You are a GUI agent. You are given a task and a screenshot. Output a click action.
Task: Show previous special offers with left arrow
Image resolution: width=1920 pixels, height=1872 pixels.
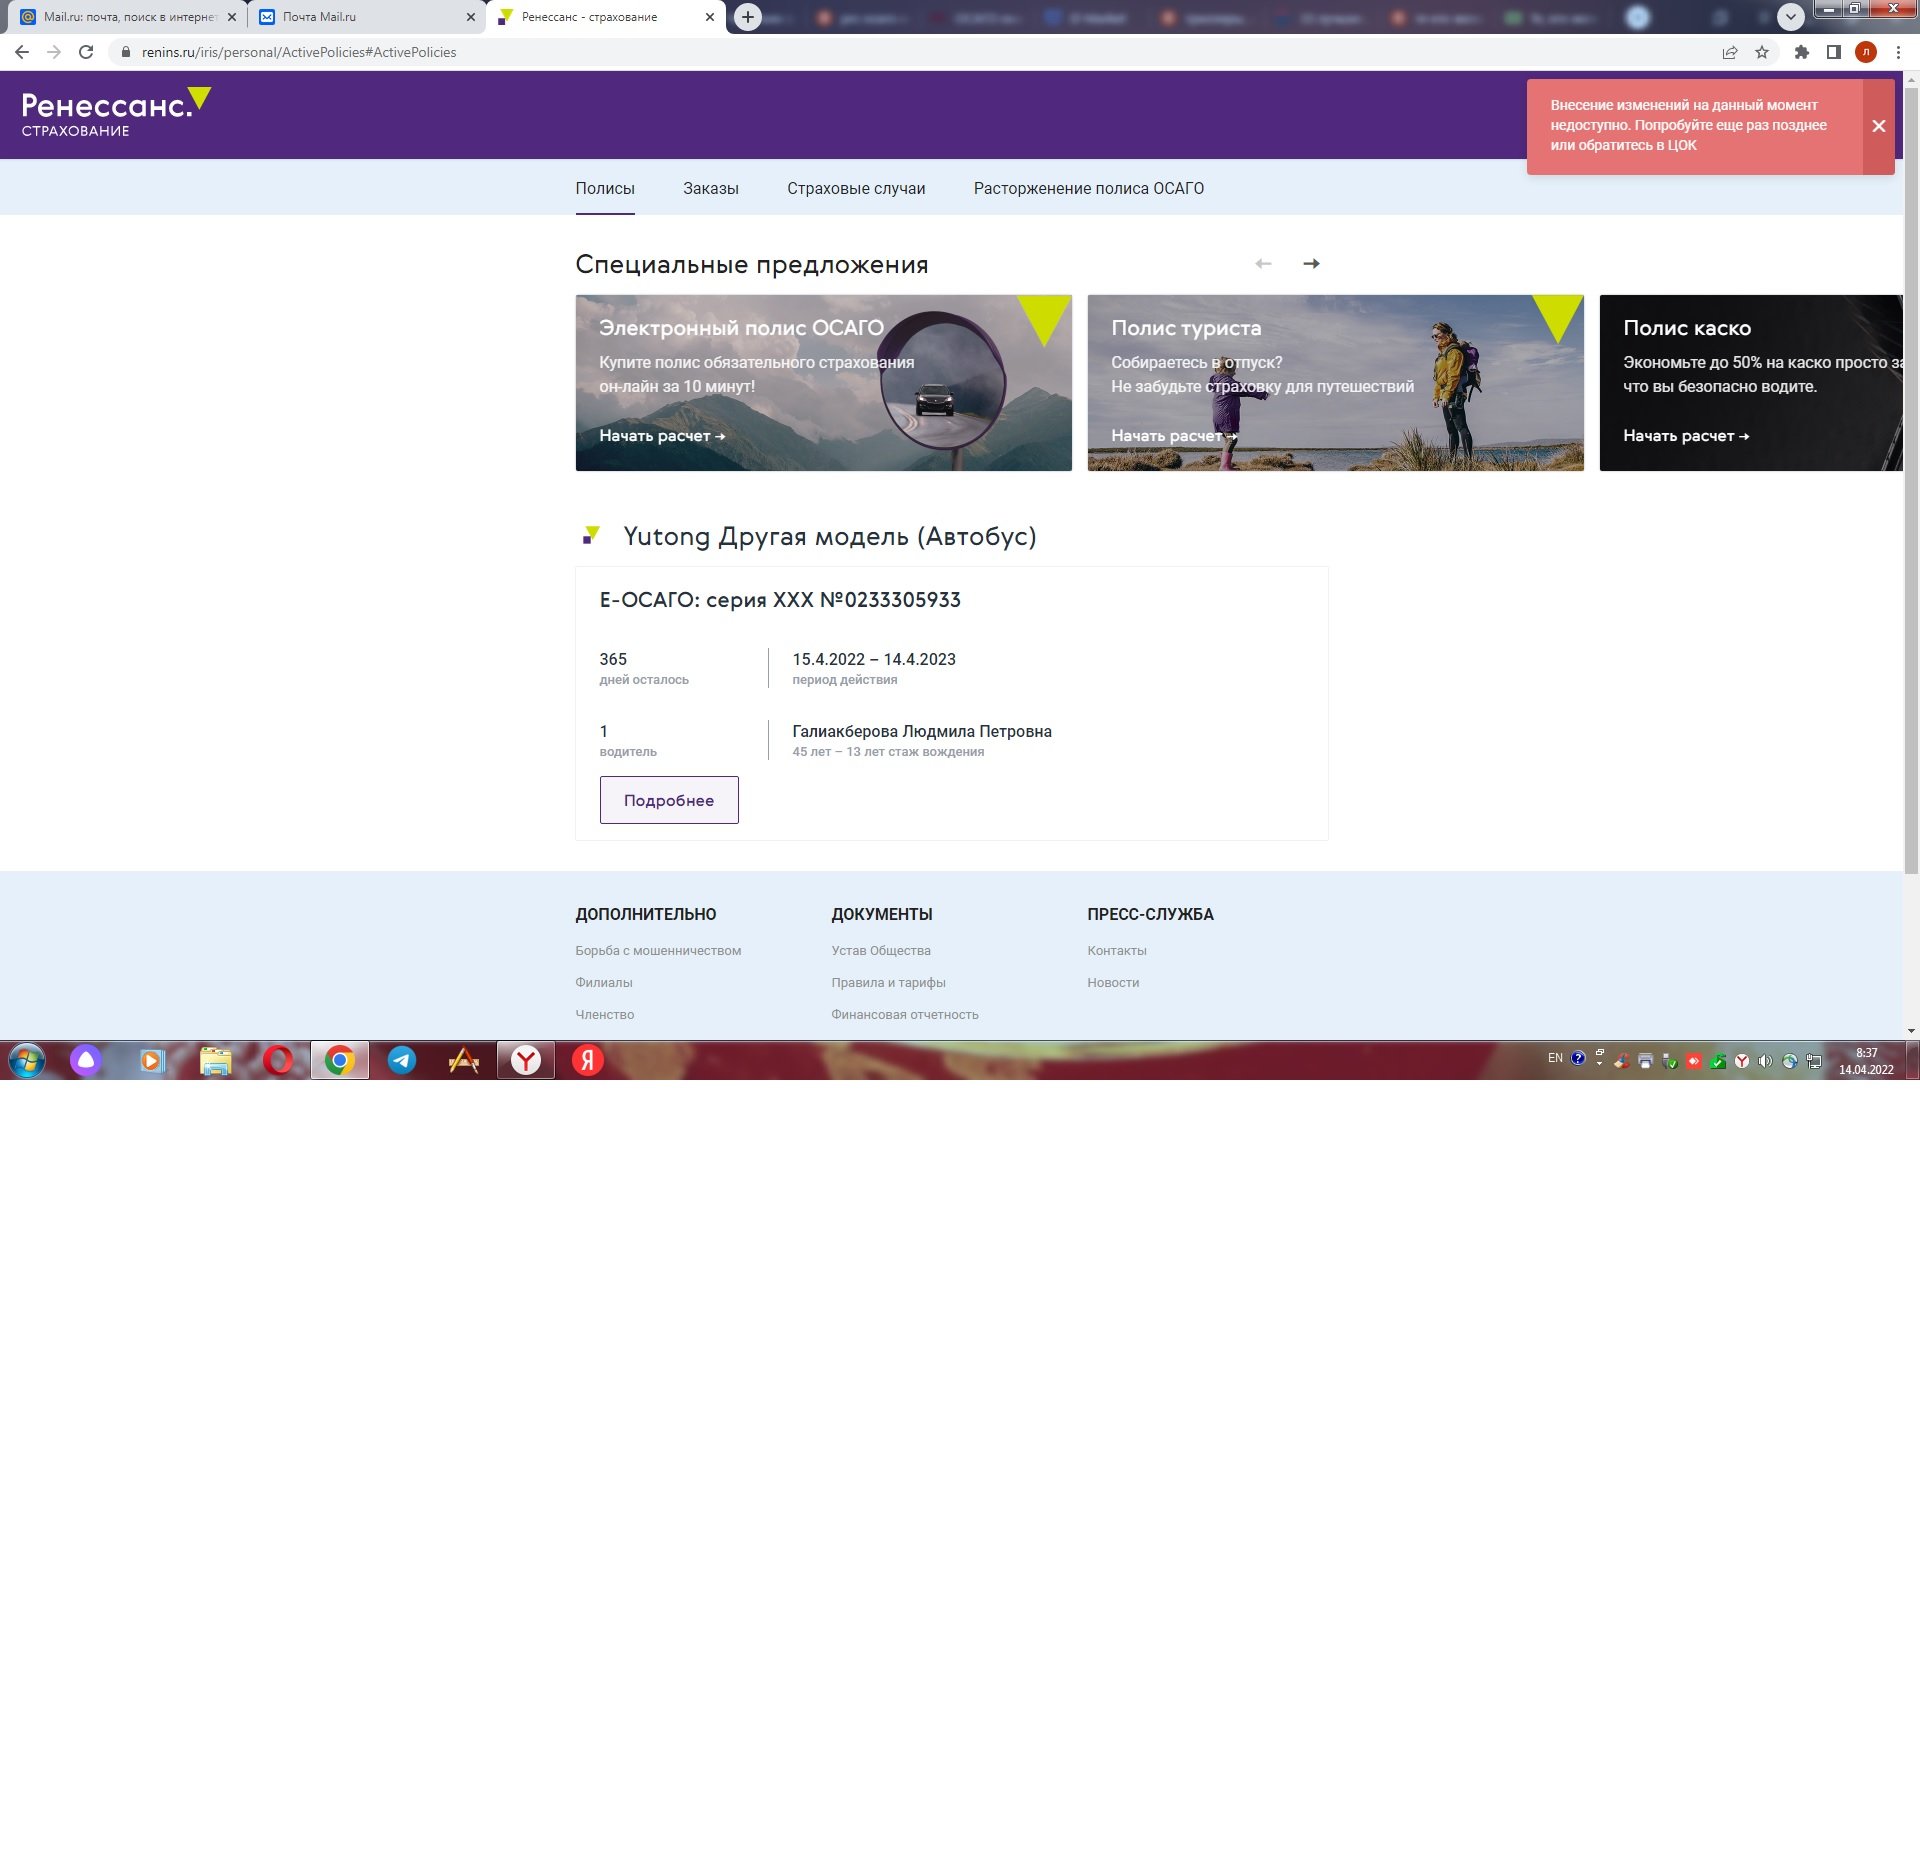pos(1263,264)
